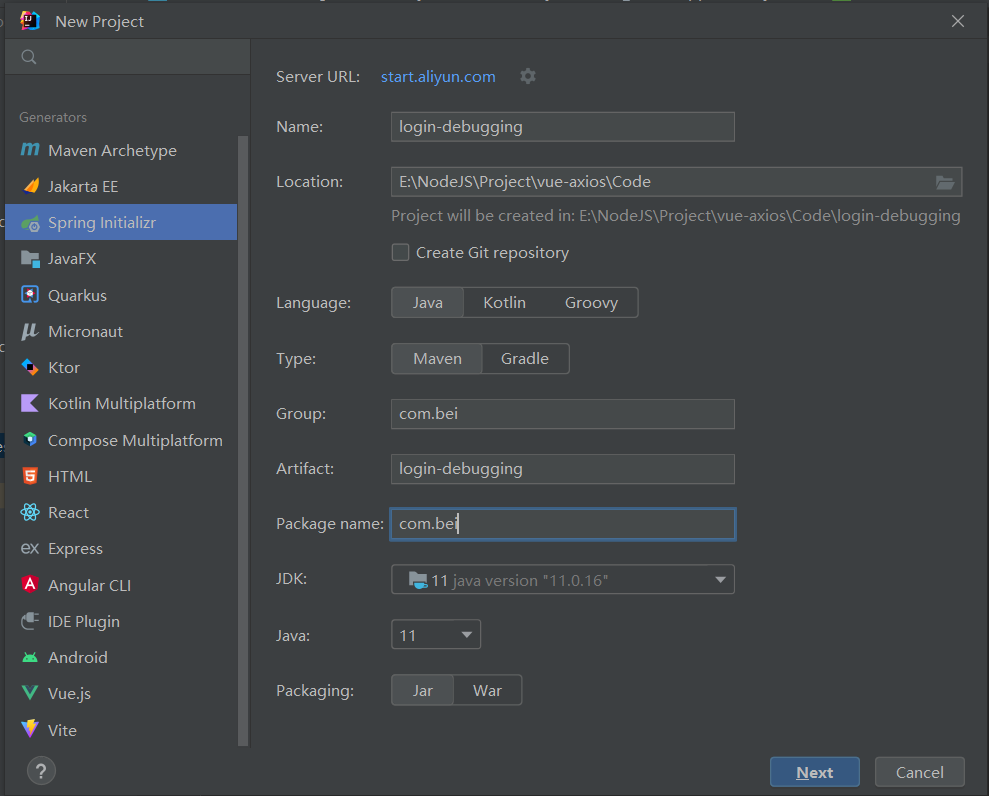Click the Group input field
The image size is (989, 796).
(562, 413)
